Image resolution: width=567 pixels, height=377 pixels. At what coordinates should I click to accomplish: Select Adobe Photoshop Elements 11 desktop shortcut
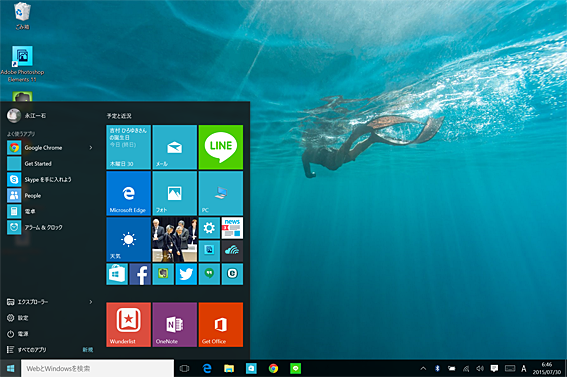pyautogui.click(x=22, y=64)
